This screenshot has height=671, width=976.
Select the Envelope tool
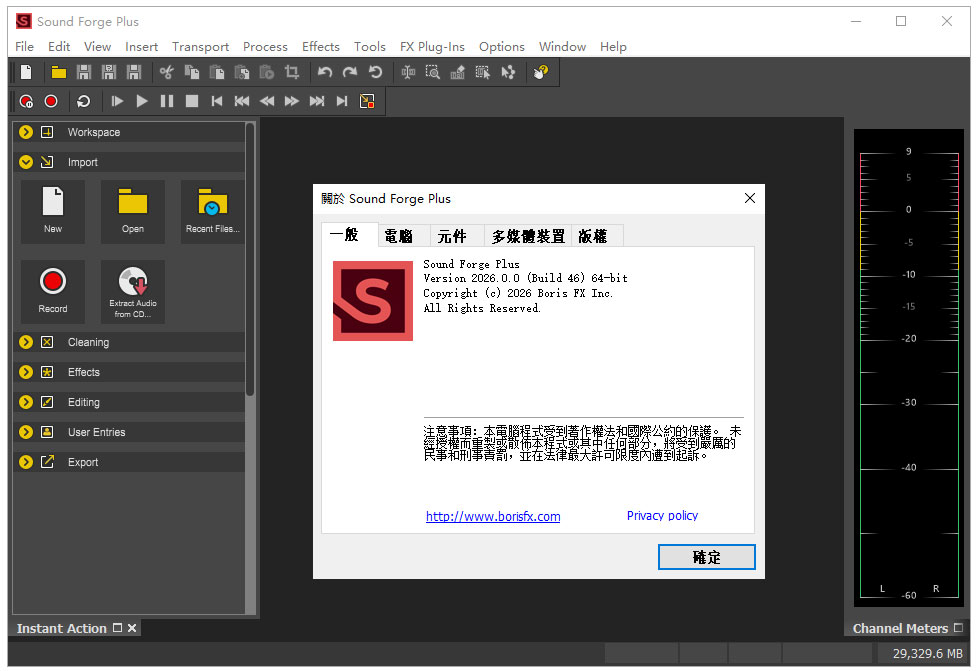509,72
